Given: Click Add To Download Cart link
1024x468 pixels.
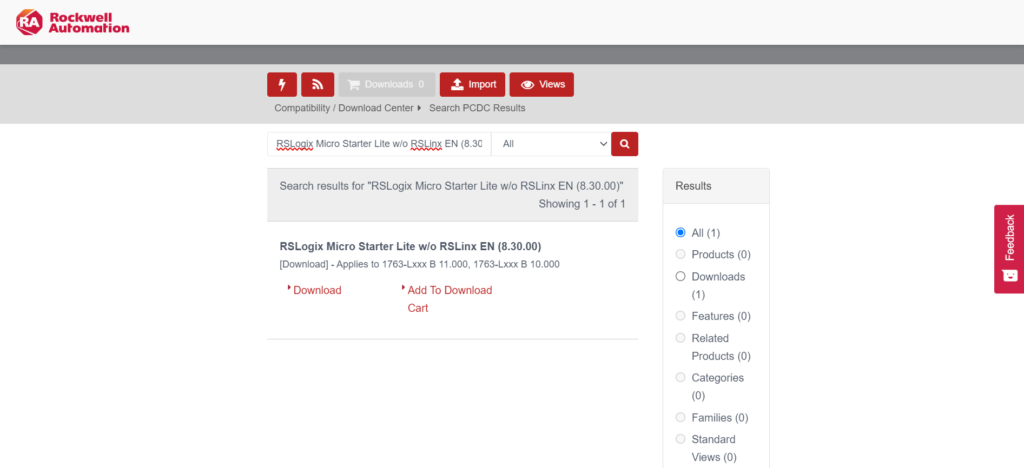Looking at the screenshot, I should tap(449, 299).
